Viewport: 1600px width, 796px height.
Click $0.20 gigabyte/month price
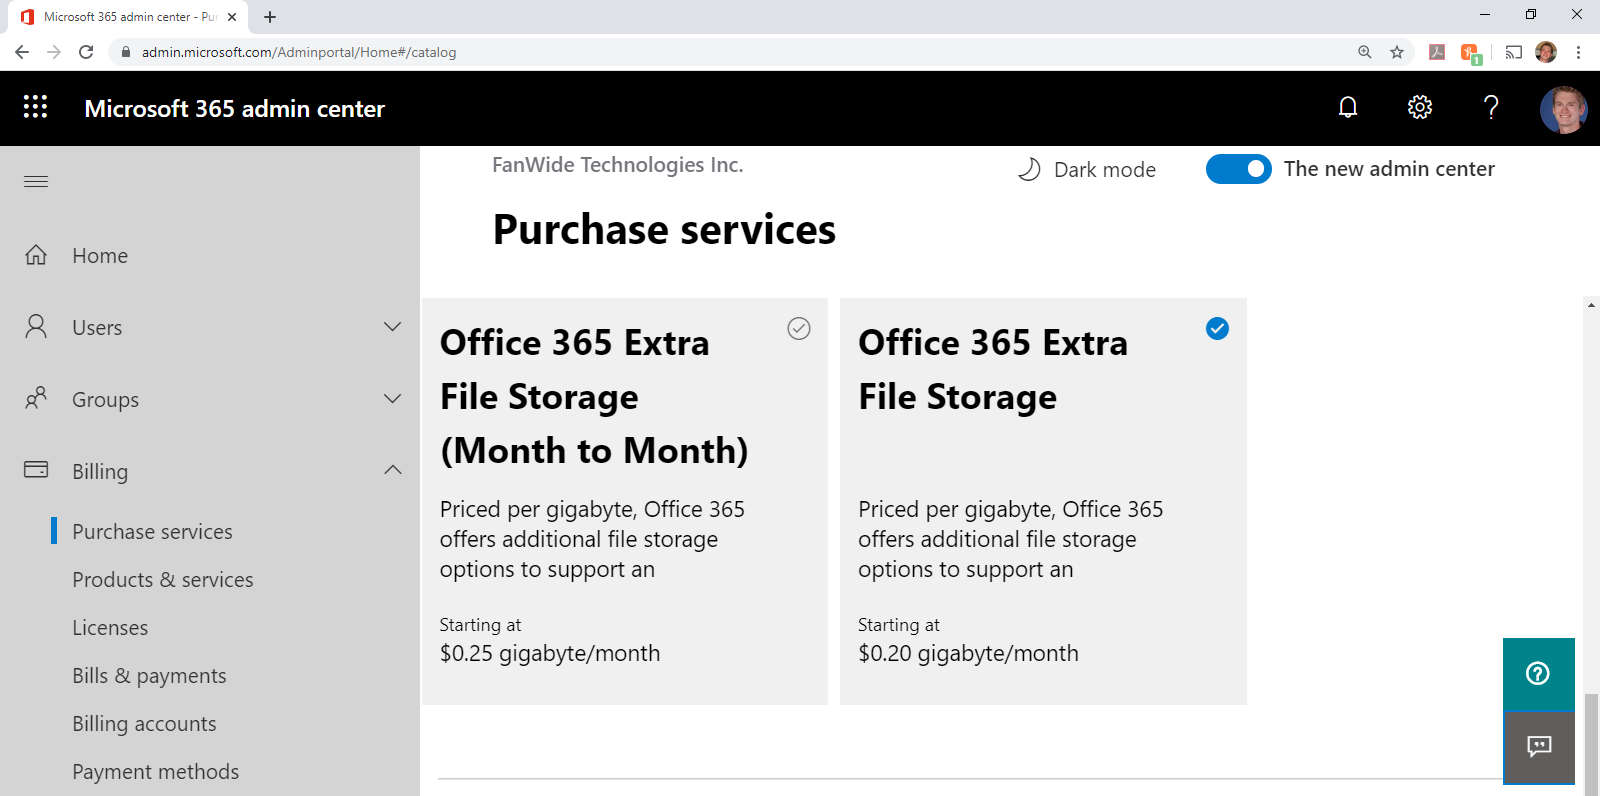(x=968, y=653)
